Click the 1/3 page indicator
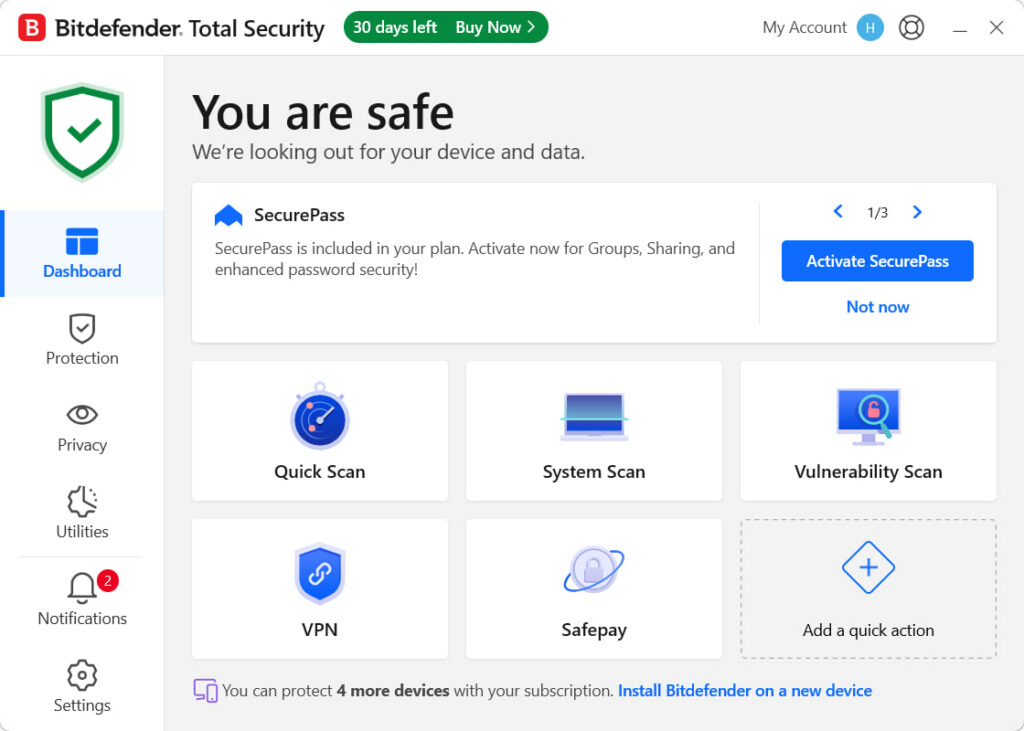This screenshot has height=731, width=1024. pyautogui.click(x=878, y=212)
